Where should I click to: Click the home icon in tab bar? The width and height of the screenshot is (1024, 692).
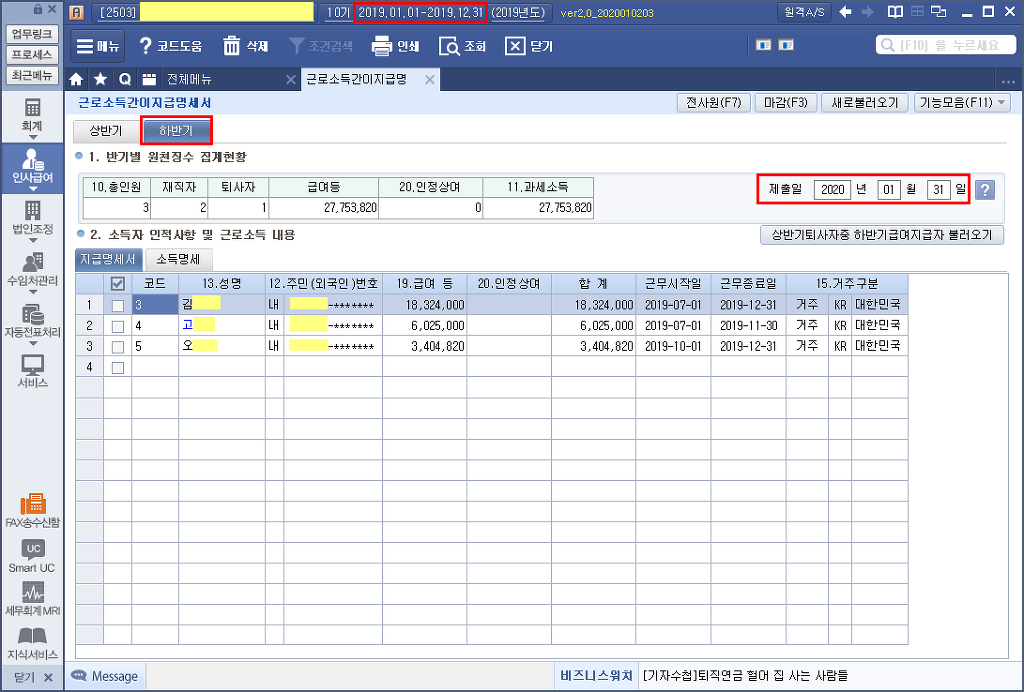click(x=76, y=80)
